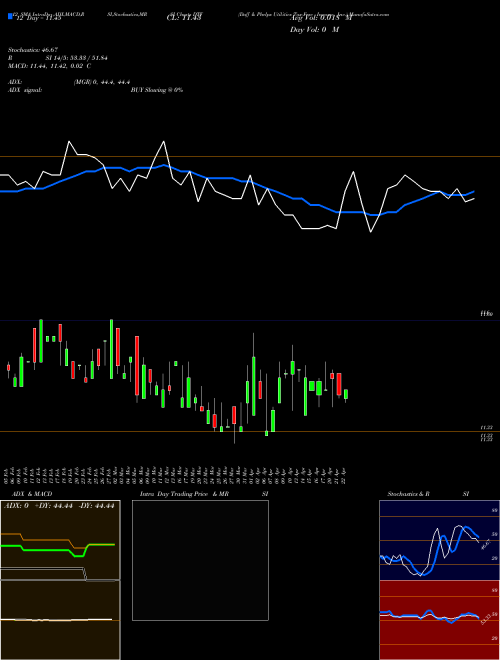Click the rotated 33.33 label in RSI panel

coord(486,619)
